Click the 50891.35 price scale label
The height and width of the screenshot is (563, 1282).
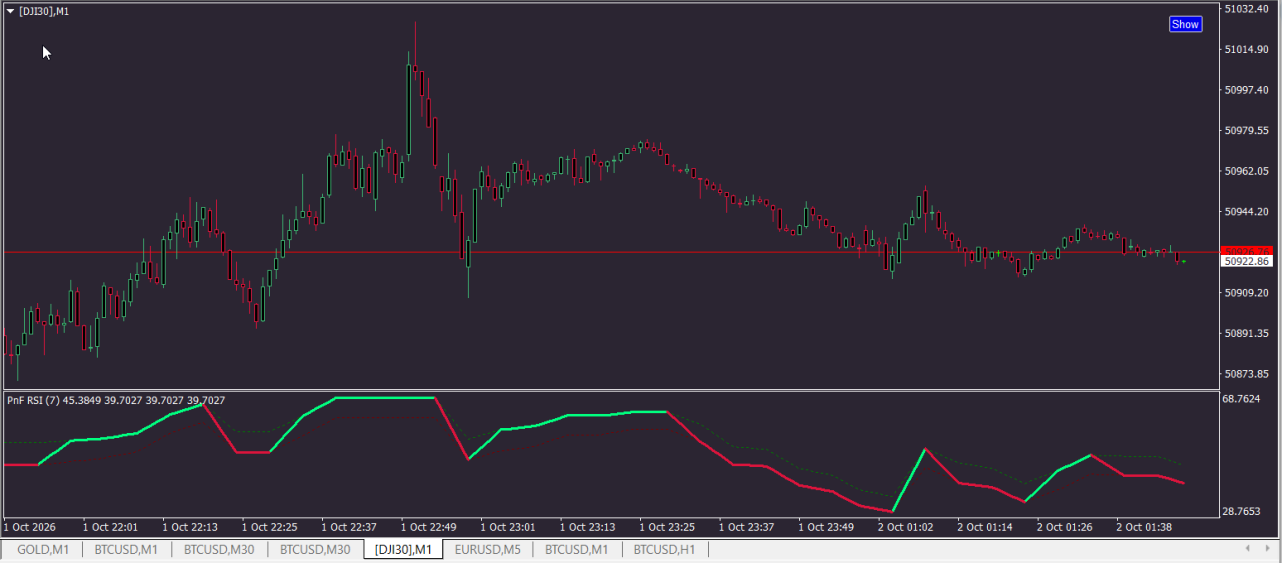click(x=1246, y=333)
